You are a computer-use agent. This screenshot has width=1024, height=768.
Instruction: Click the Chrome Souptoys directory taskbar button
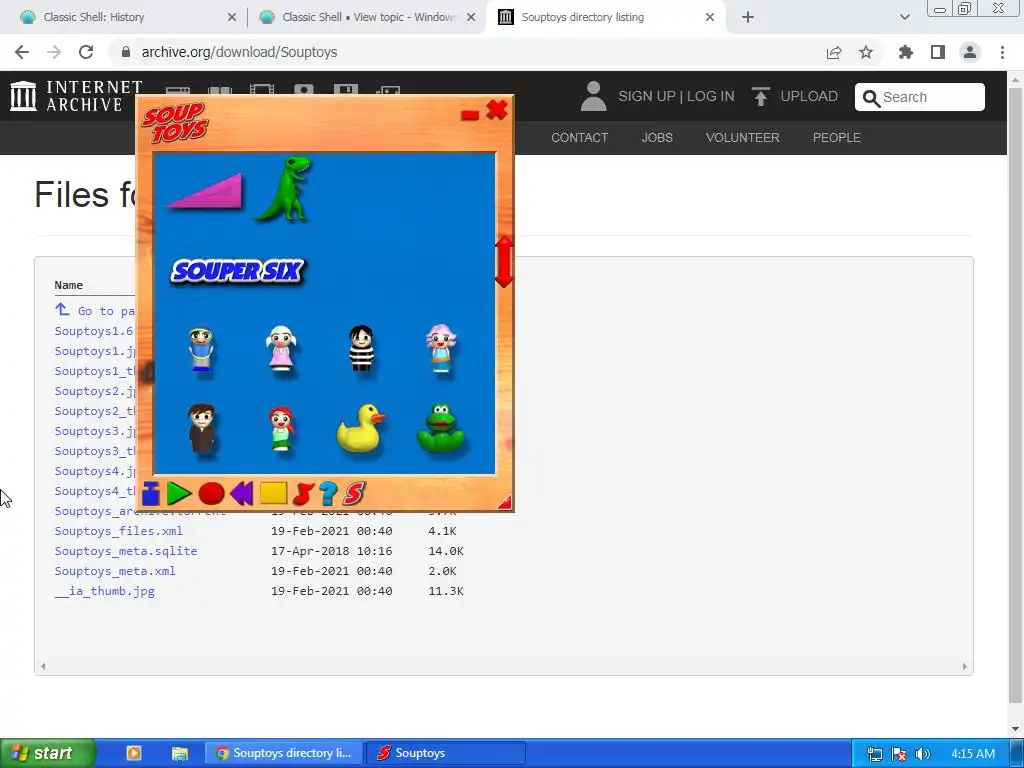tap(284, 753)
